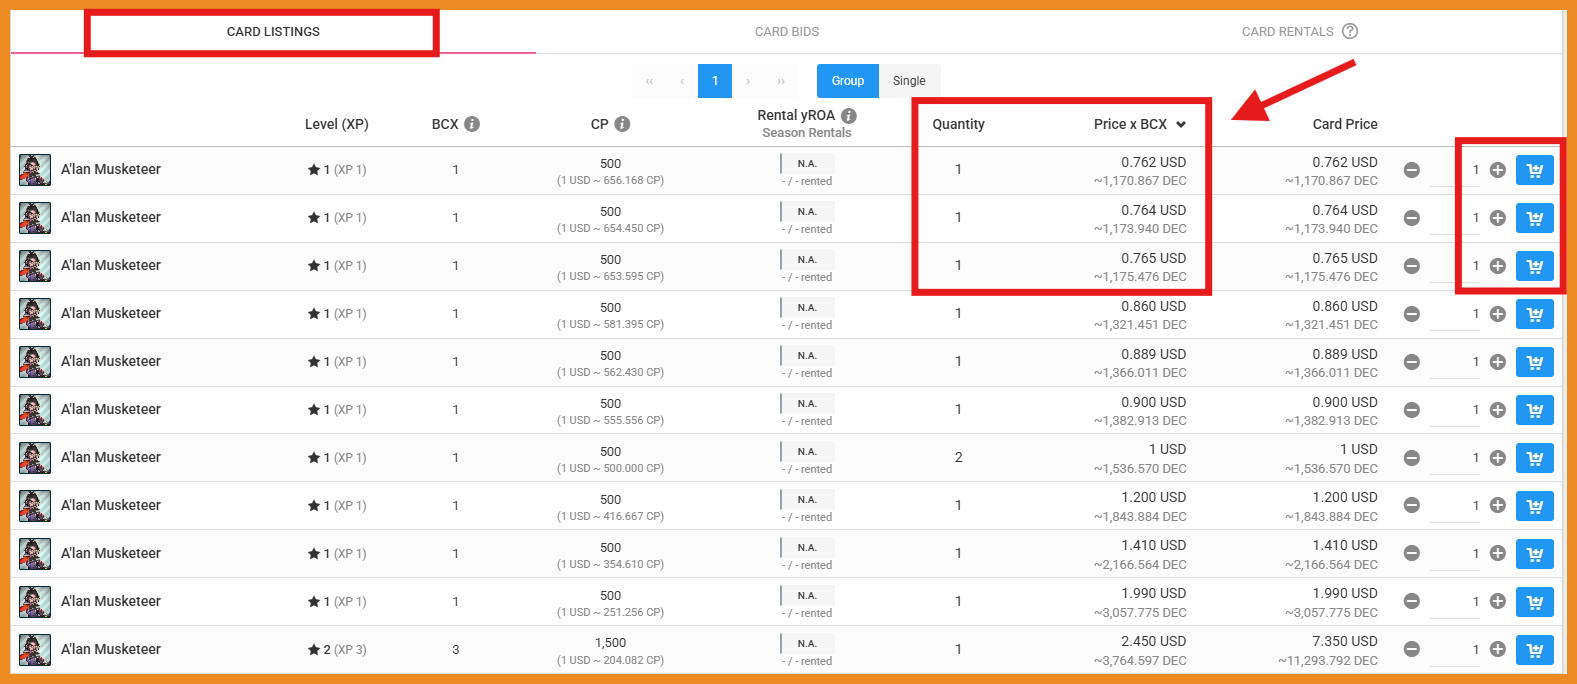Jump to the last page of listings
The image size is (1577, 684).
click(781, 81)
